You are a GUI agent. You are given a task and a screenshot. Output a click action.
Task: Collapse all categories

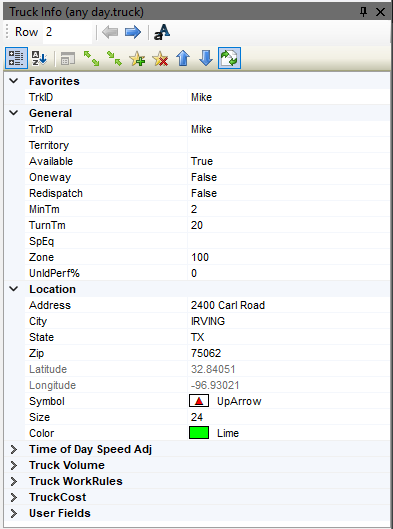pos(114,58)
